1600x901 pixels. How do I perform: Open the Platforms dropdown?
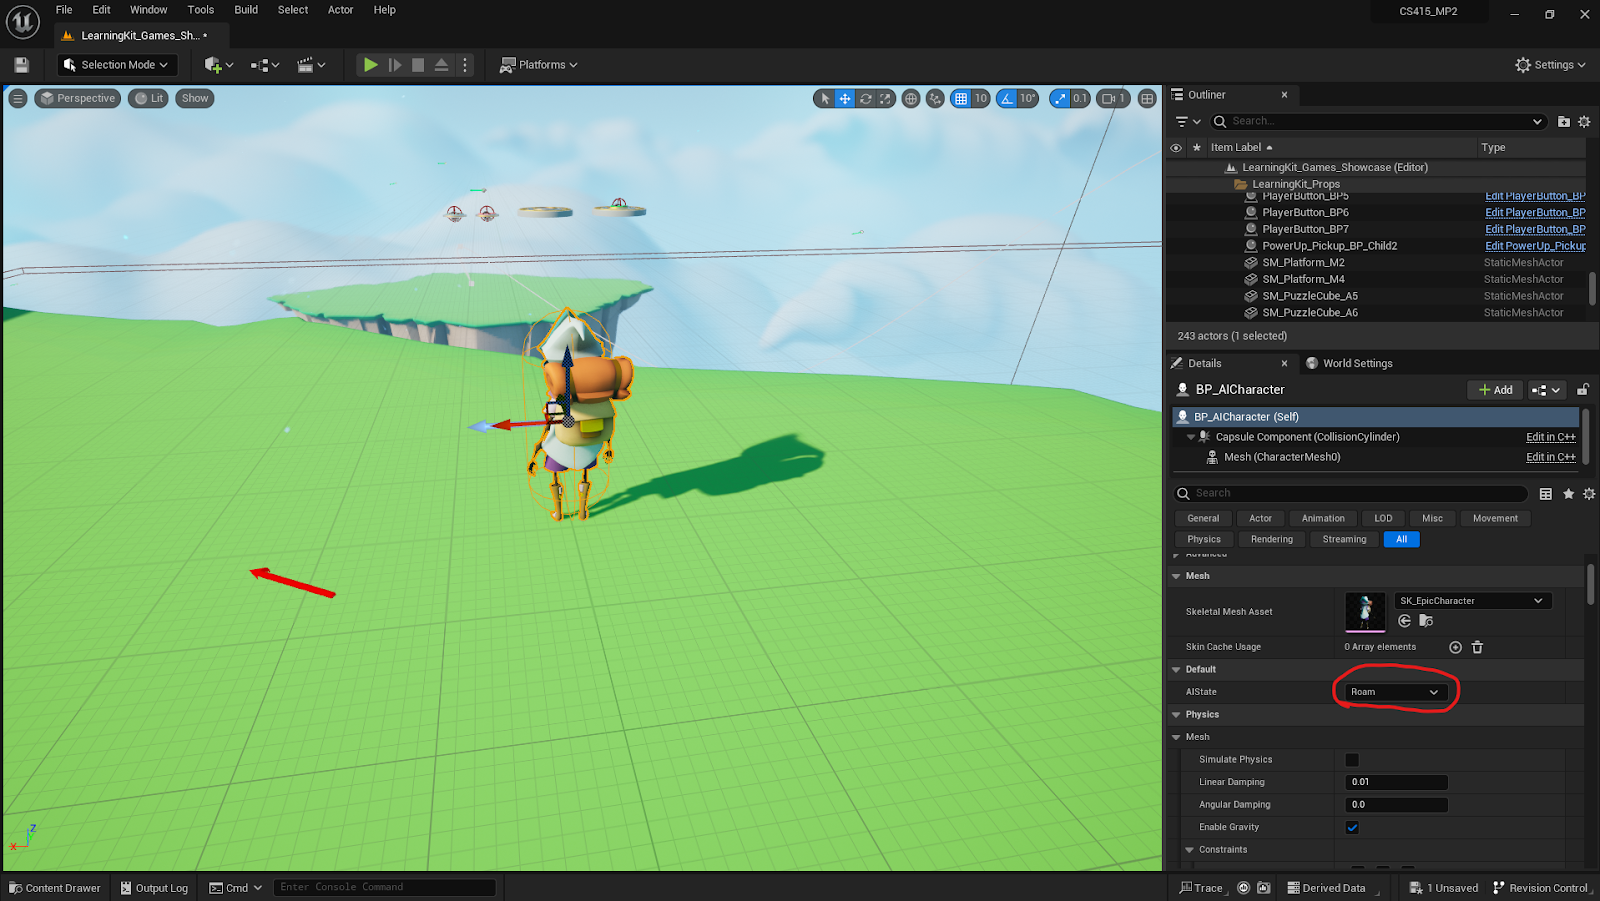click(539, 65)
